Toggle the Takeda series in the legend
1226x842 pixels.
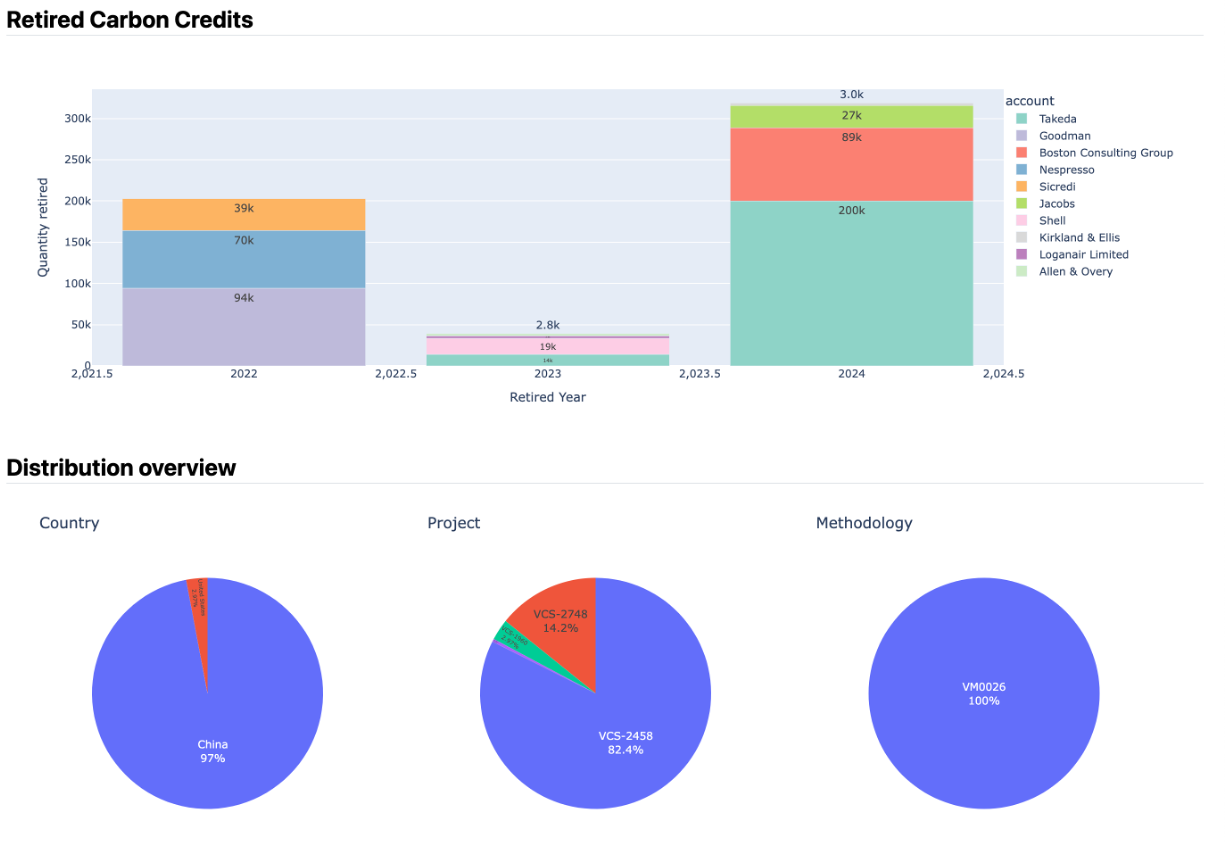click(1057, 119)
